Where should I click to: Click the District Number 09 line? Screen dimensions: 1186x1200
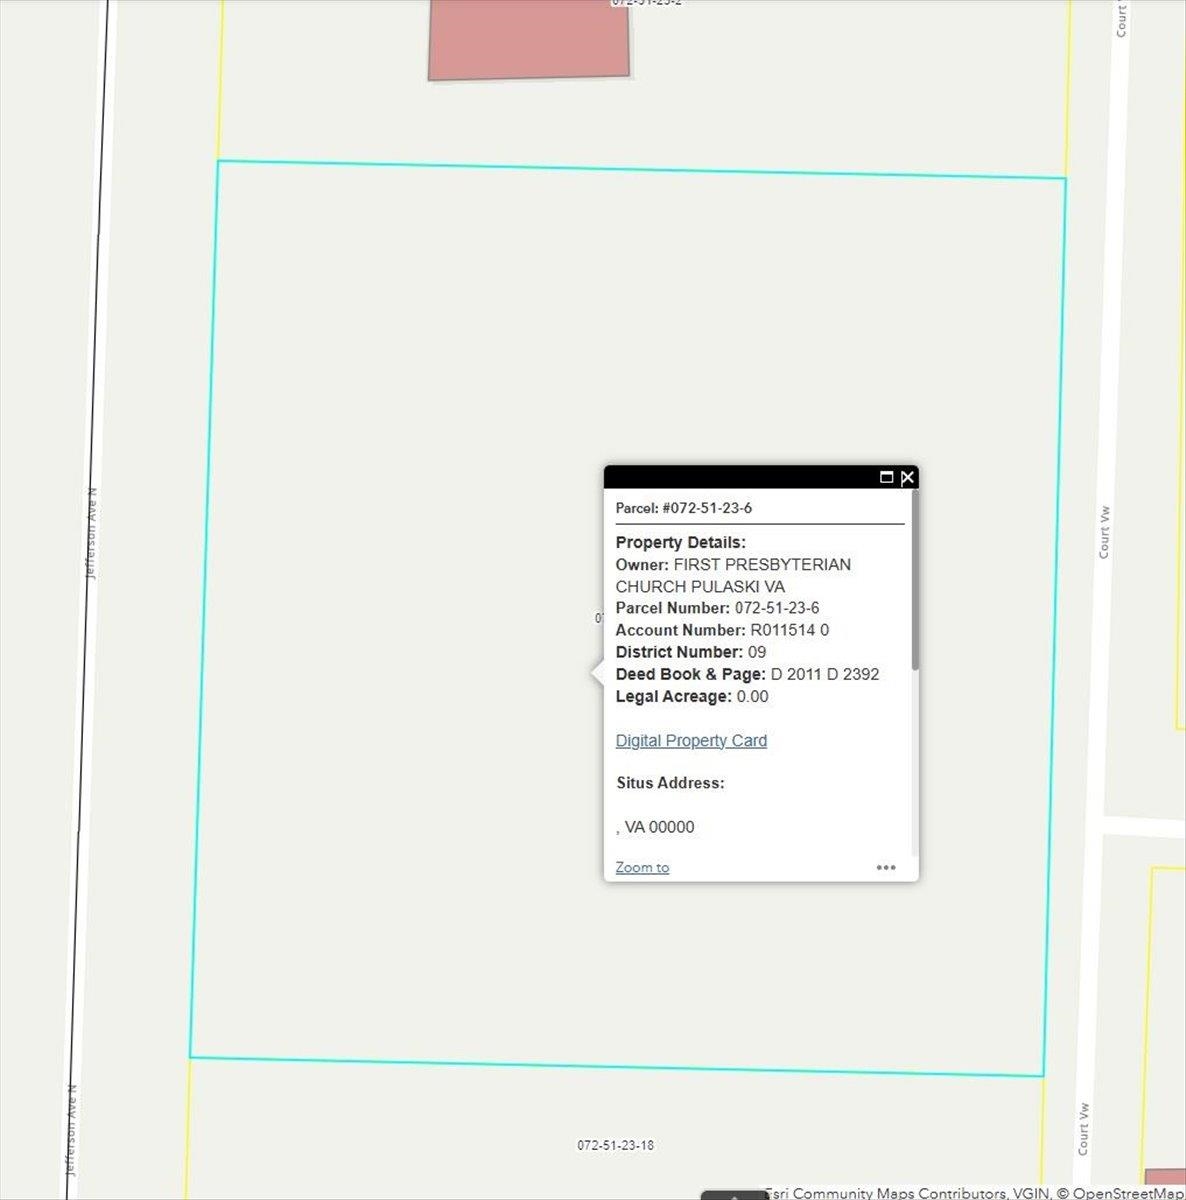point(690,652)
